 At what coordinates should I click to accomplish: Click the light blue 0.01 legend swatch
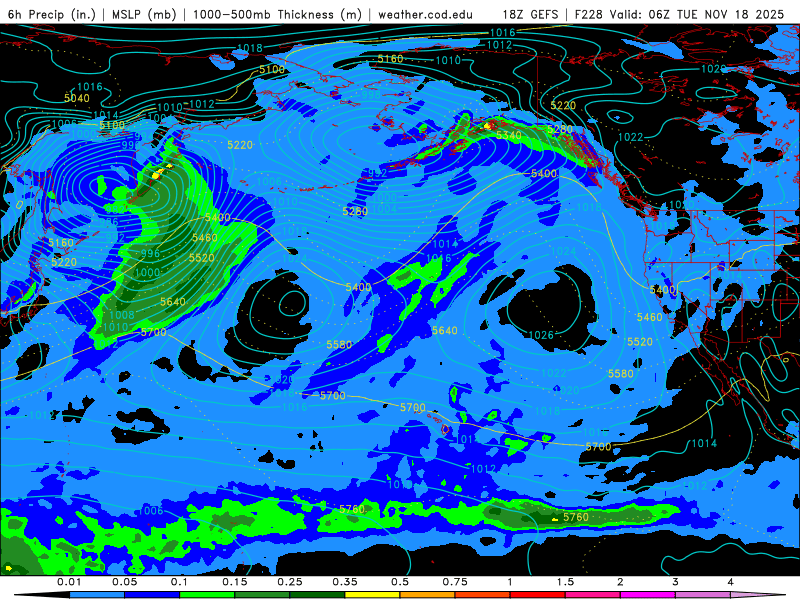[x=96, y=595]
